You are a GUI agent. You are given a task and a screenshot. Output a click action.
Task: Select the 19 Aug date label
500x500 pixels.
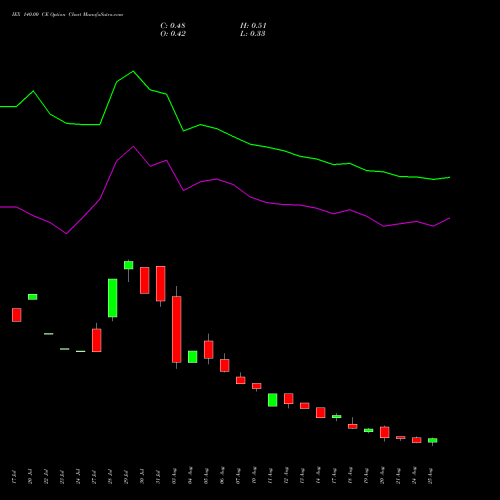[366, 476]
